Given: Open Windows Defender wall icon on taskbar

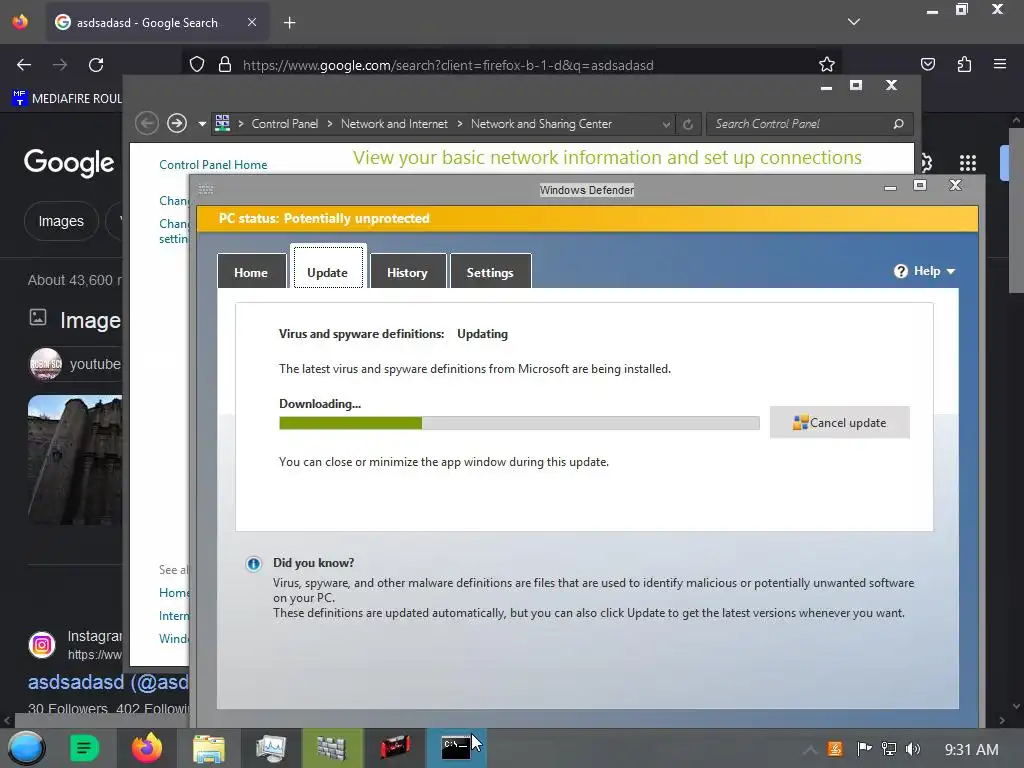Looking at the screenshot, I should (x=332, y=748).
